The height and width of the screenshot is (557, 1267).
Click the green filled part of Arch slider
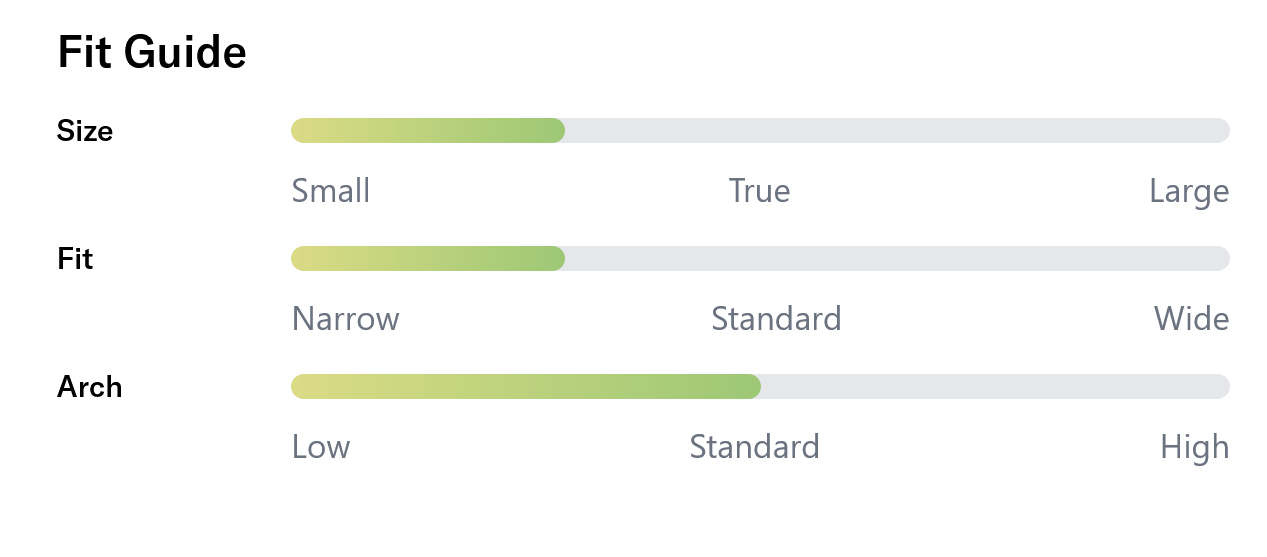click(x=525, y=387)
